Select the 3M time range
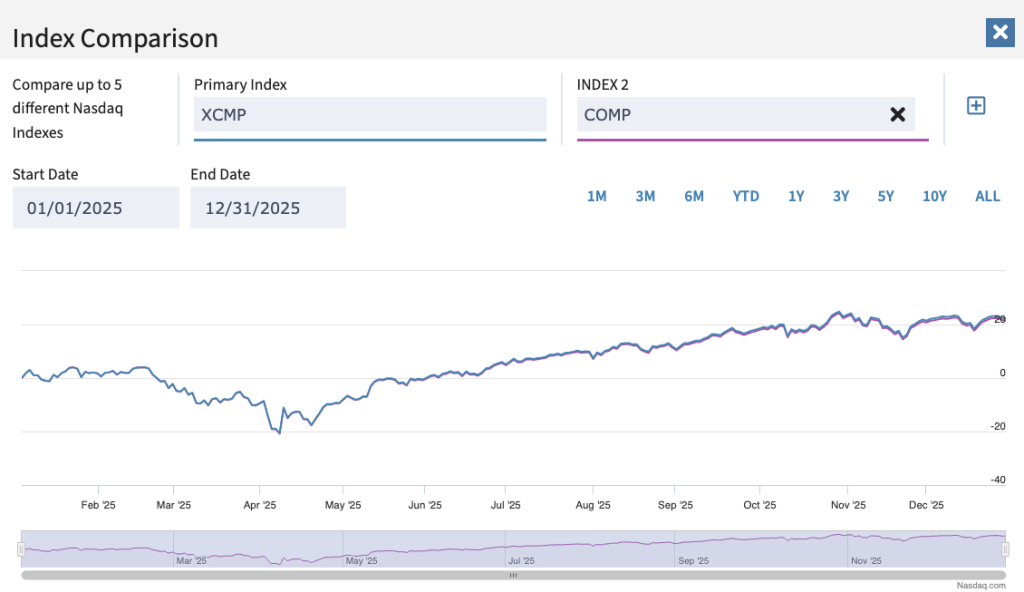Image resolution: width=1024 pixels, height=592 pixels. coord(645,196)
